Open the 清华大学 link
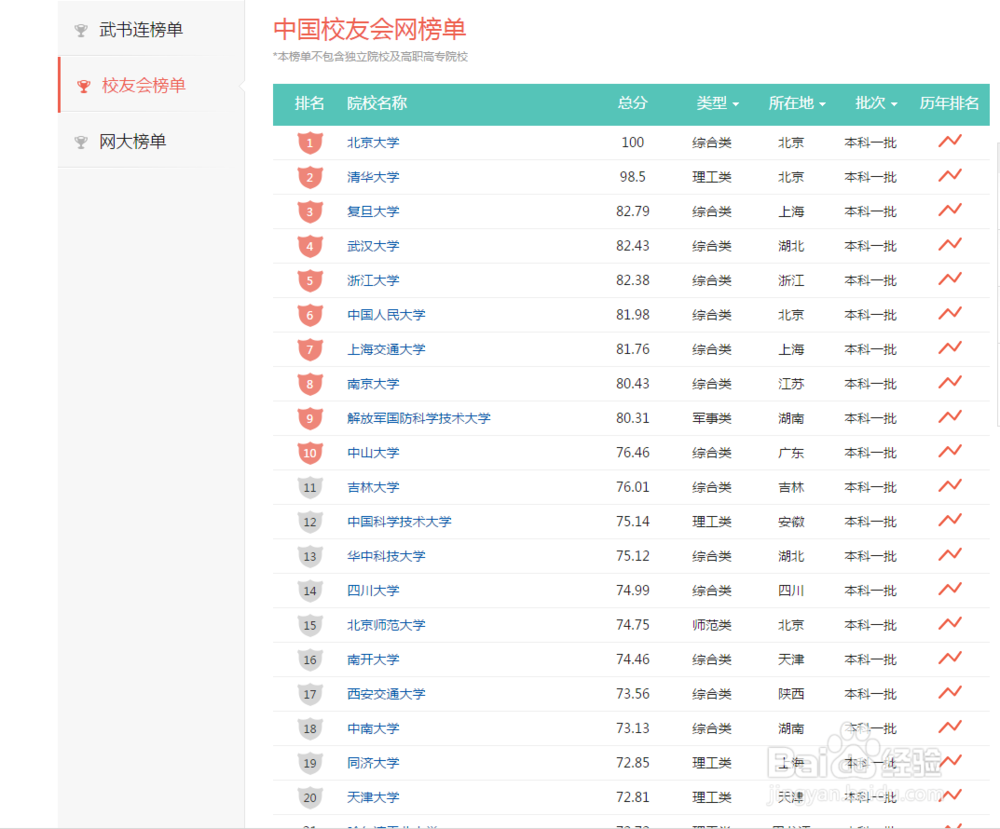The width and height of the screenshot is (1000, 829). tap(373, 177)
